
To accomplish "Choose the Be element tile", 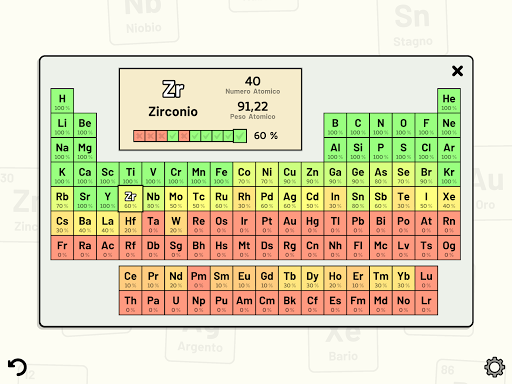I will pos(85,125).
